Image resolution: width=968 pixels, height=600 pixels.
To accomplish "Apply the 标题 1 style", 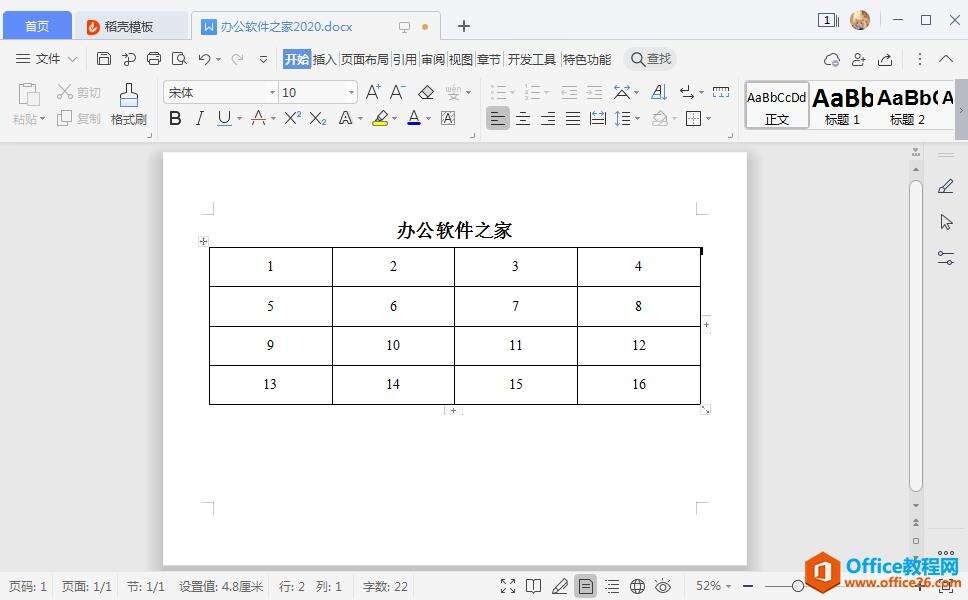I will coord(842,106).
